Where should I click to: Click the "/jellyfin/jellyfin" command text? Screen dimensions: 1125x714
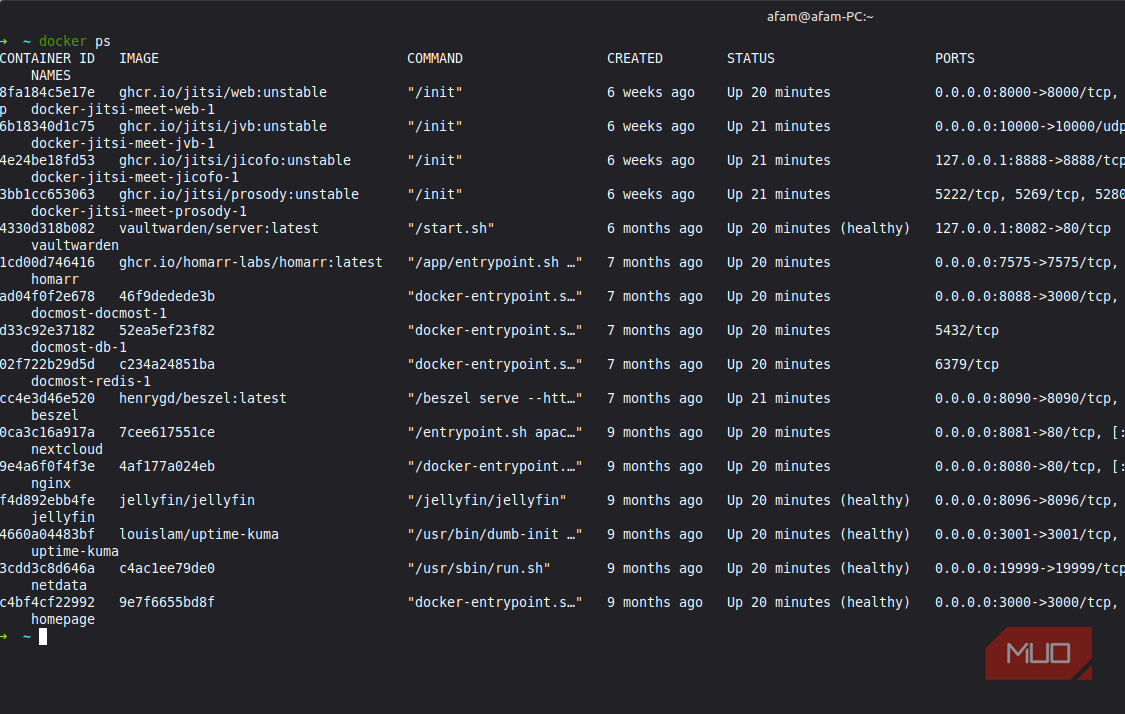coord(486,500)
